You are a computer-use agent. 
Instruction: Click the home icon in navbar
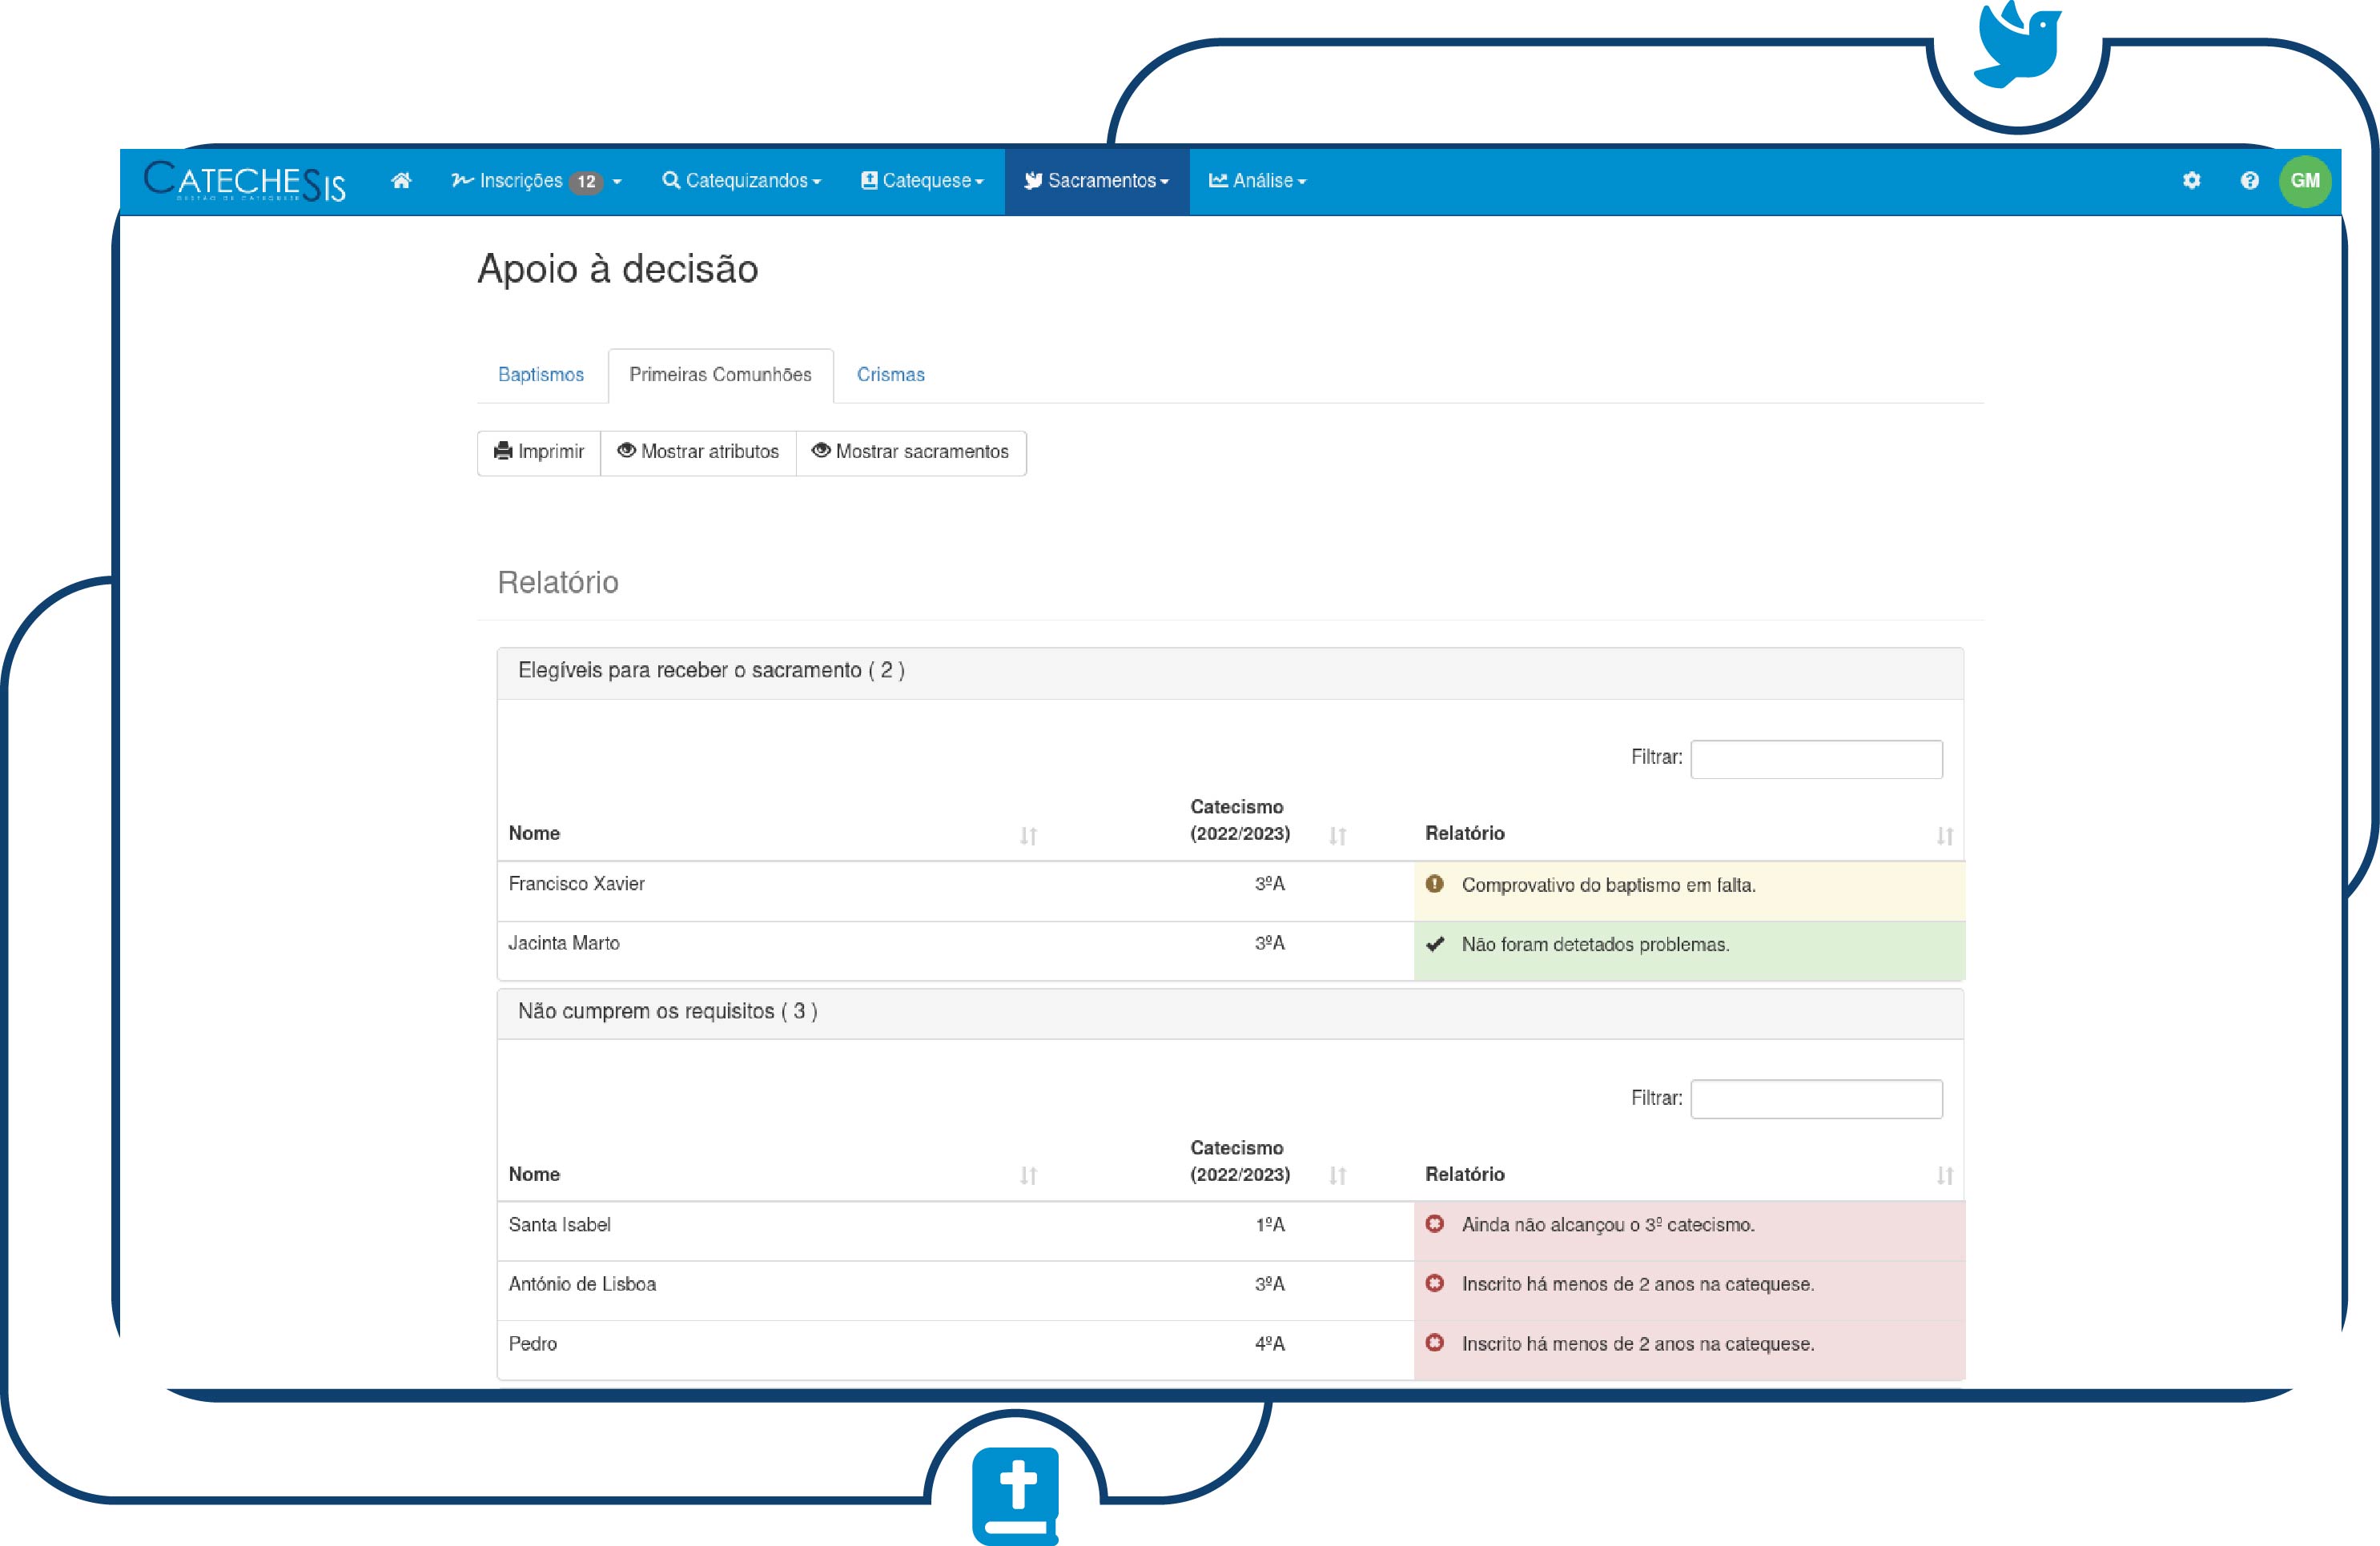401,181
